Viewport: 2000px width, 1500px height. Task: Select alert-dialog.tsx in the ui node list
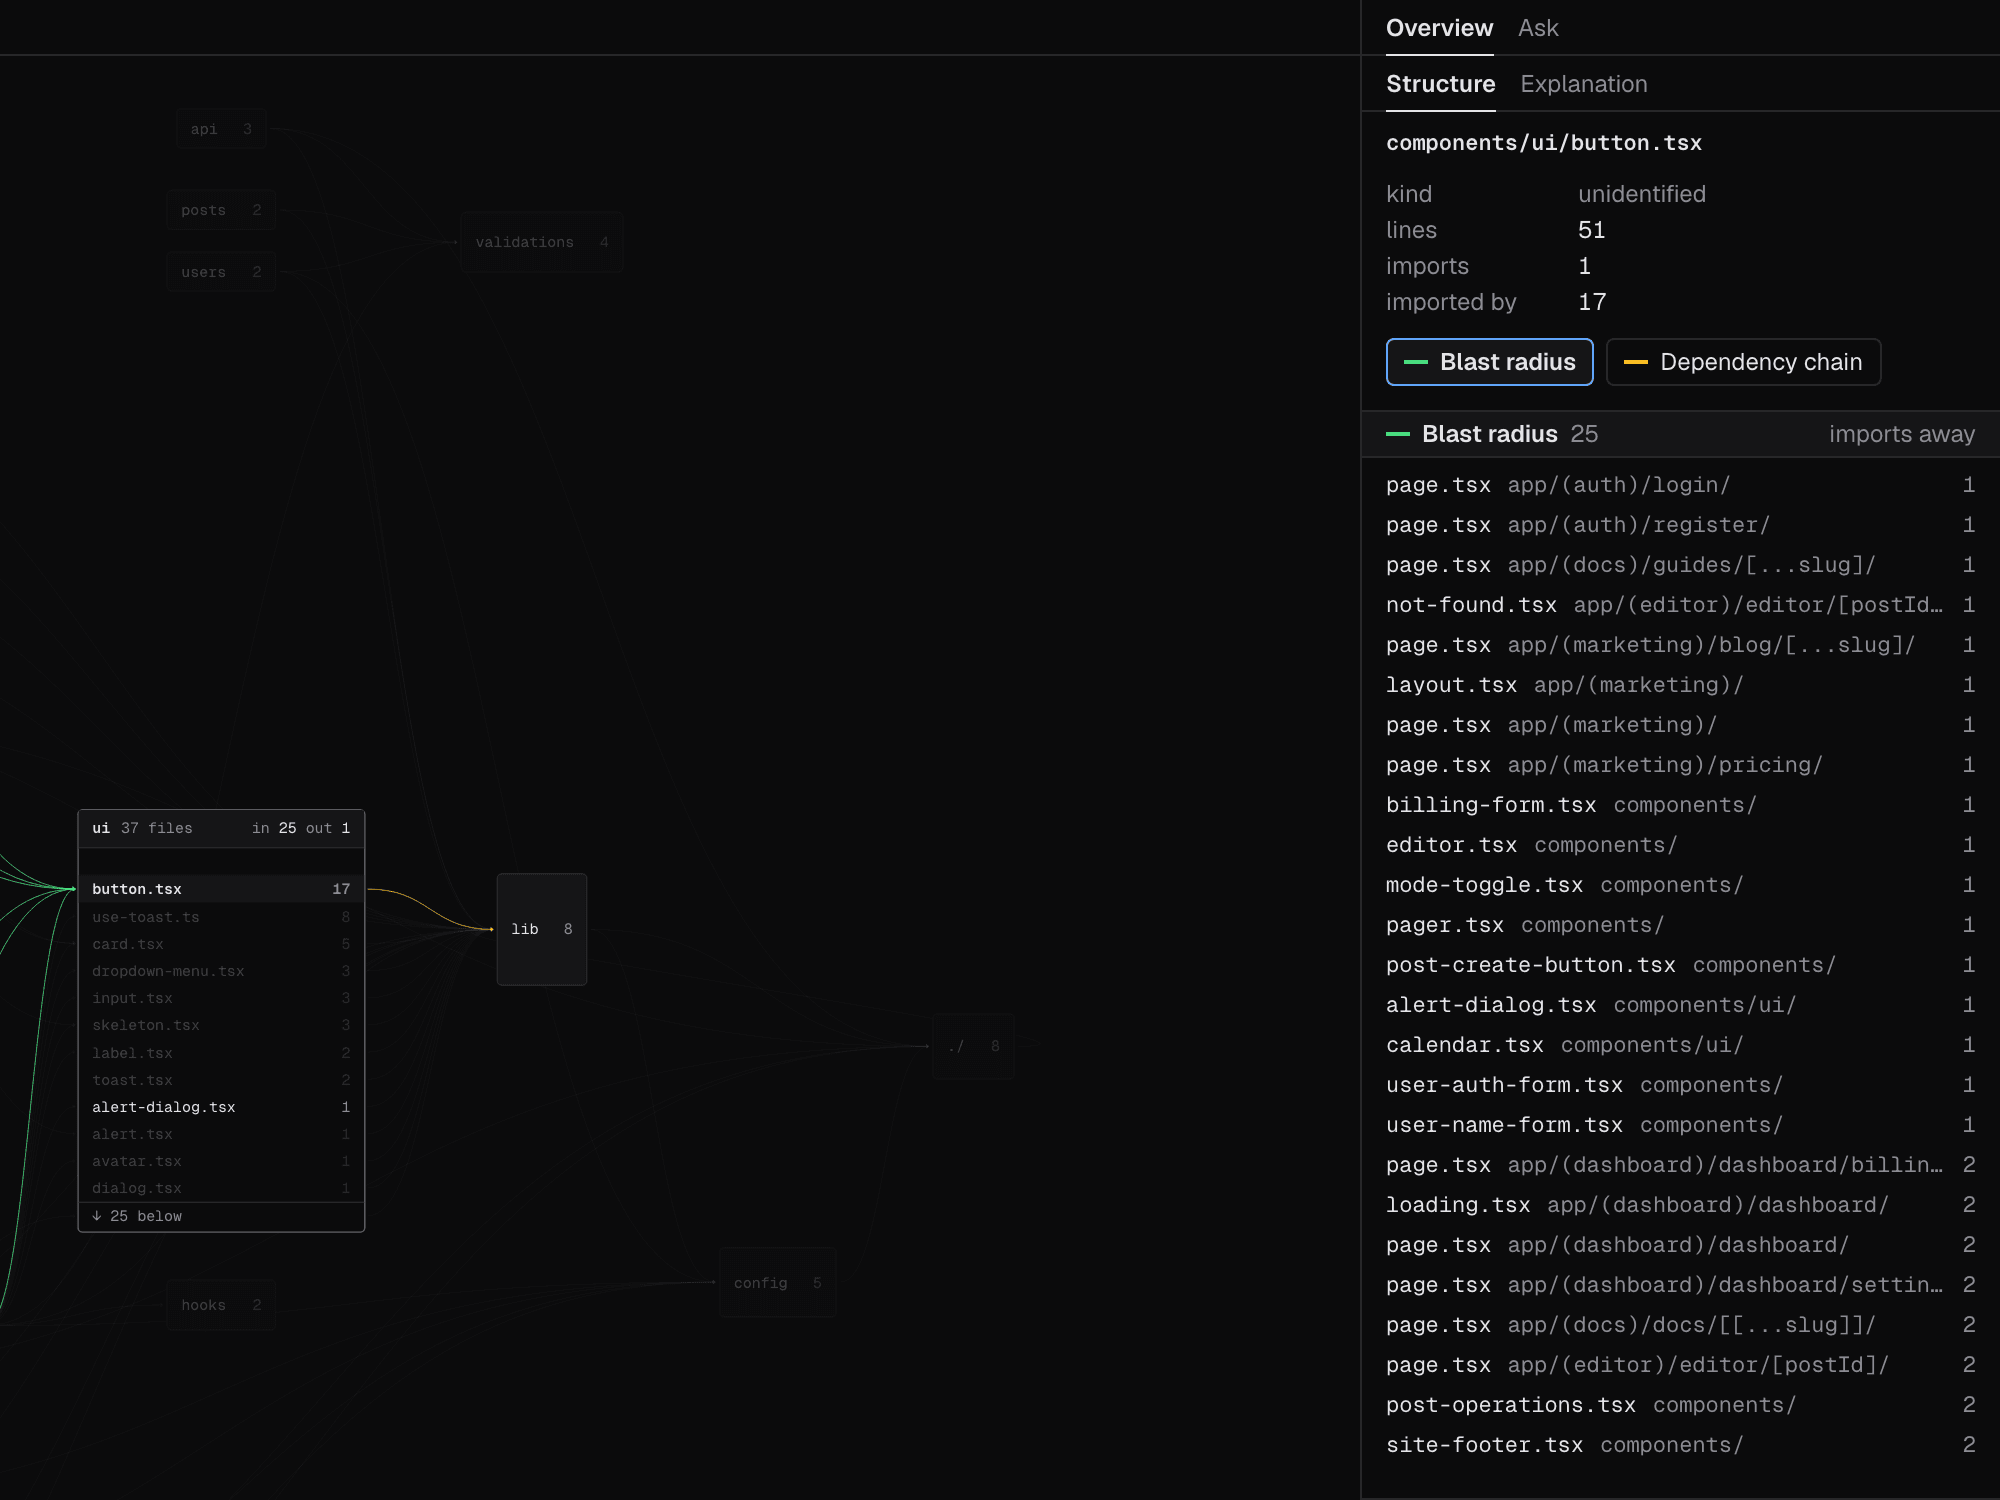221,1107
